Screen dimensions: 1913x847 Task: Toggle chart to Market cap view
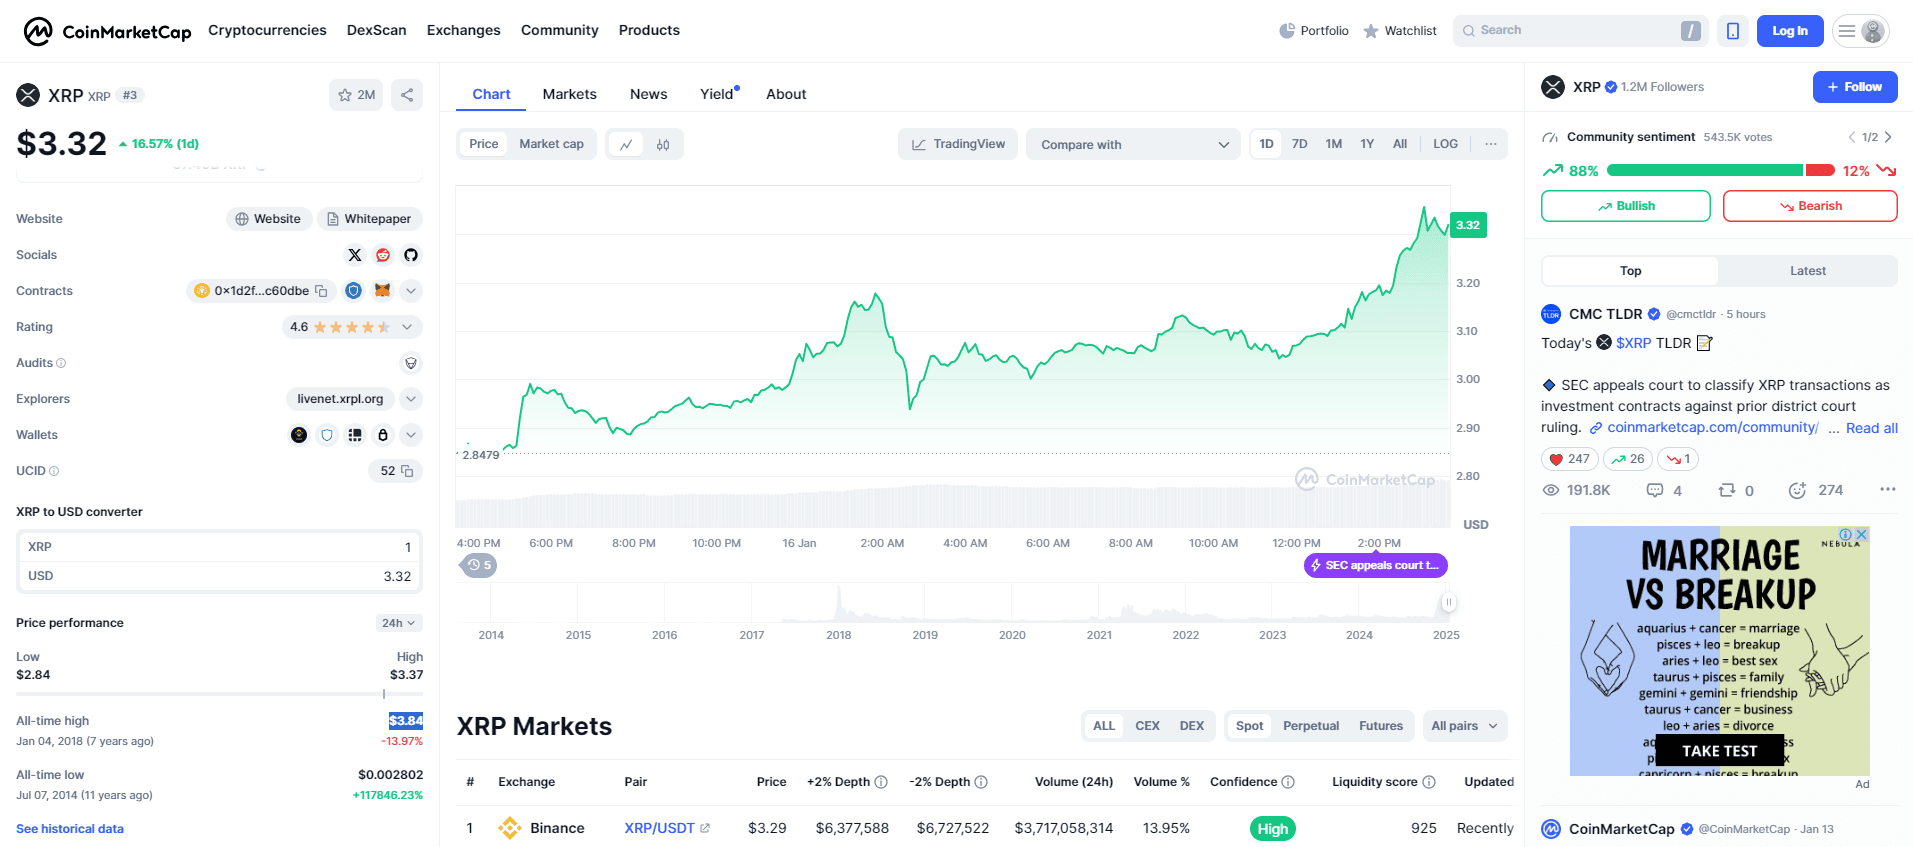click(x=551, y=144)
